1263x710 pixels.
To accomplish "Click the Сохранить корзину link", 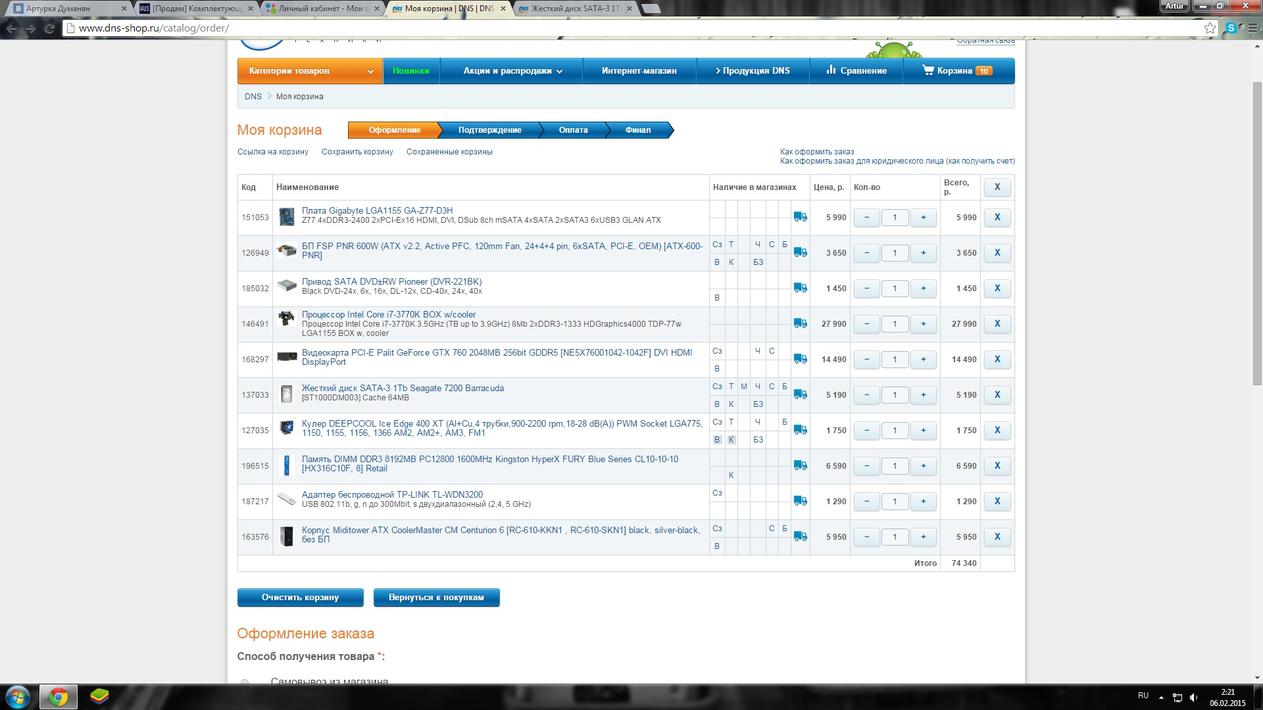I will point(357,152).
